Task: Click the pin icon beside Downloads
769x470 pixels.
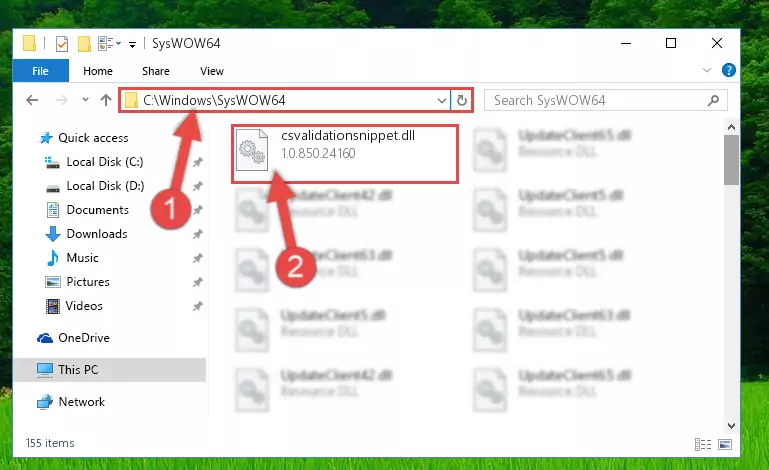Action: coord(198,234)
